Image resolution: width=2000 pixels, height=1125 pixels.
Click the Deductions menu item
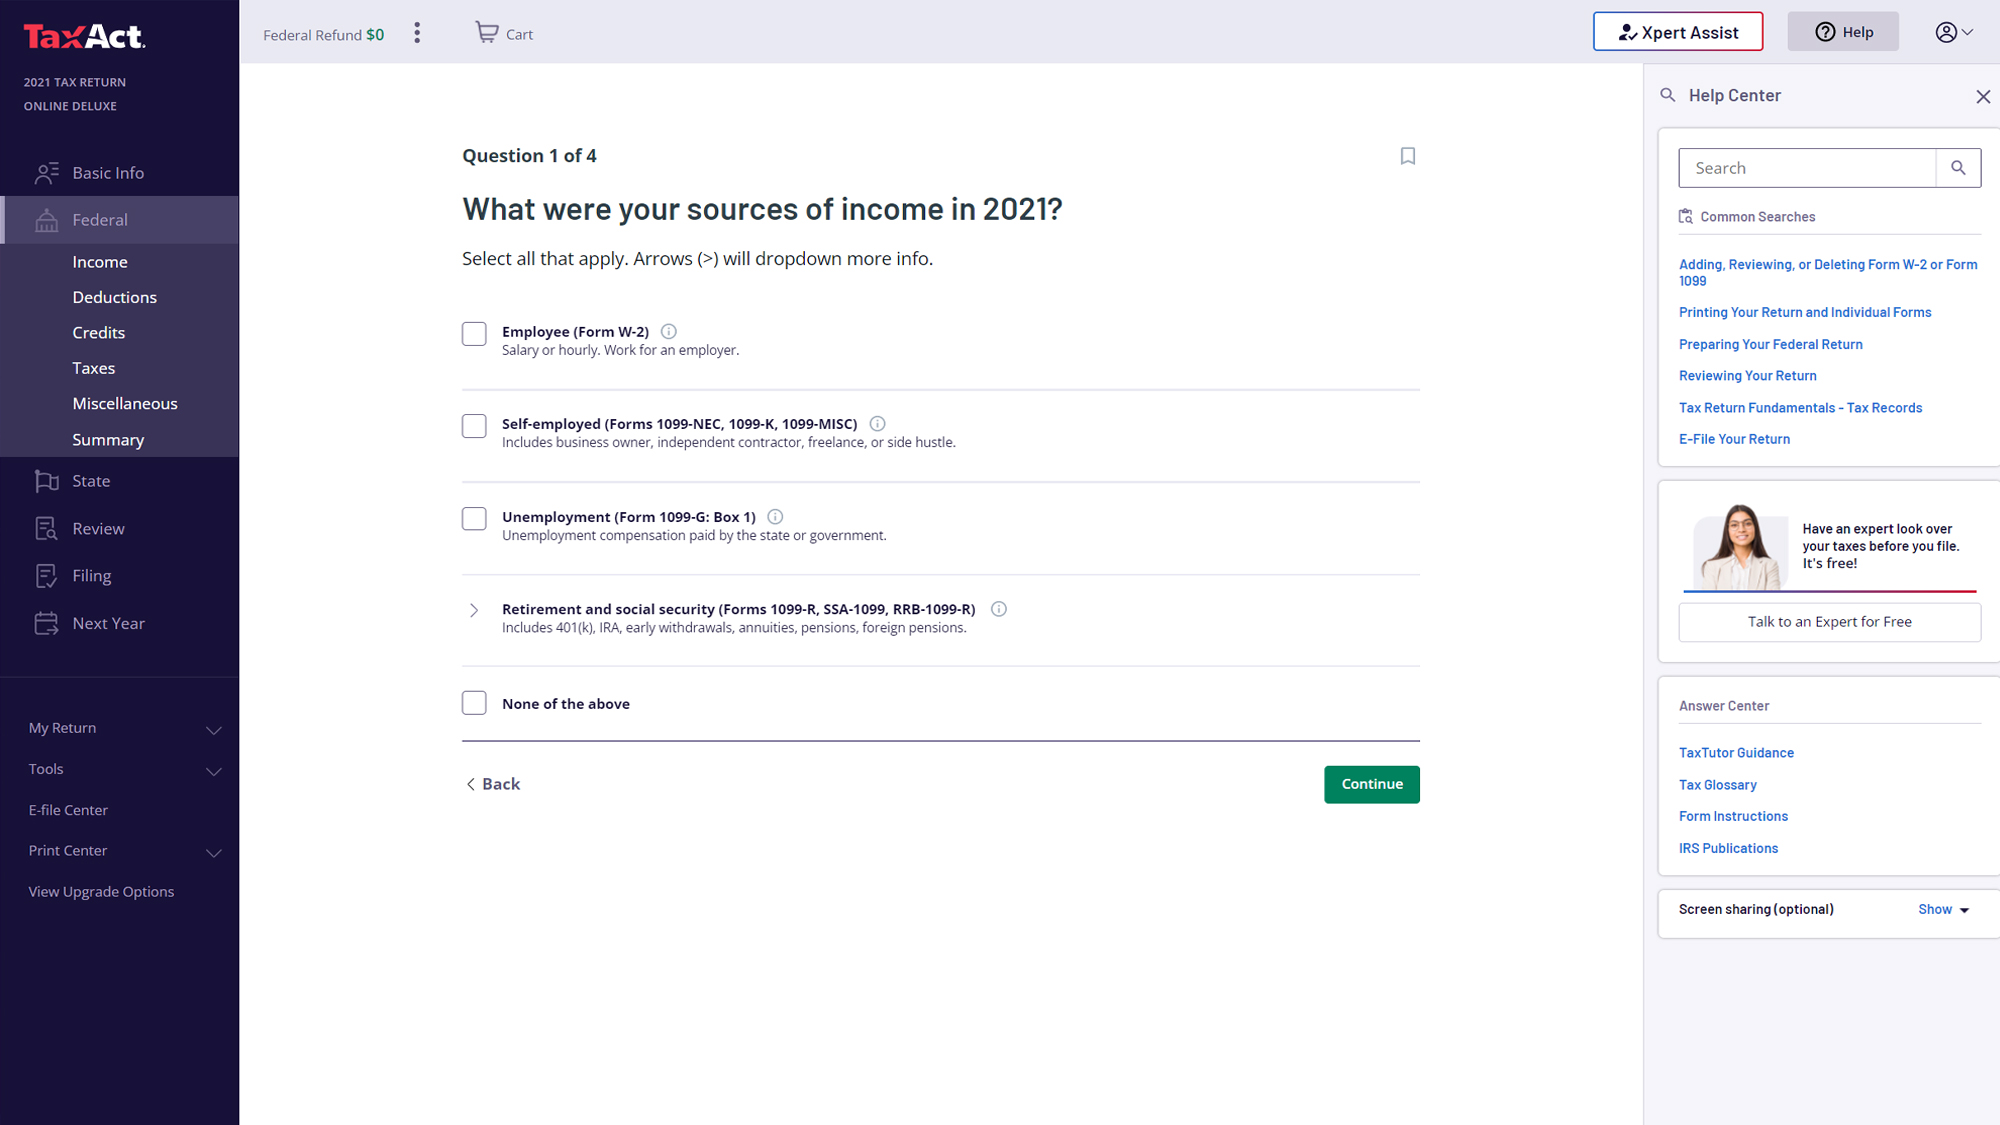(x=113, y=297)
